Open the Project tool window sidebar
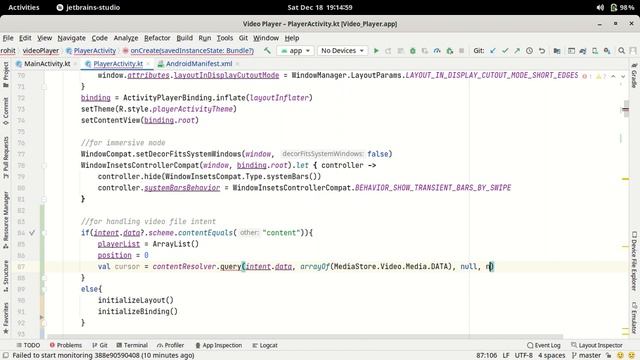The image size is (640, 360). coord(6,74)
